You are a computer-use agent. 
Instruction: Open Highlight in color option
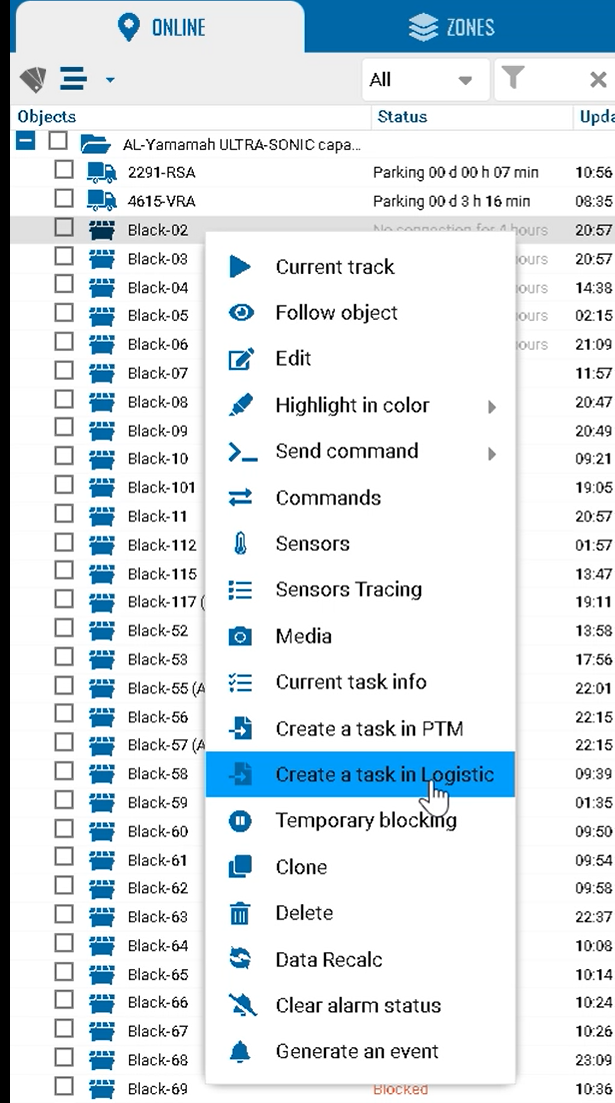(x=352, y=406)
